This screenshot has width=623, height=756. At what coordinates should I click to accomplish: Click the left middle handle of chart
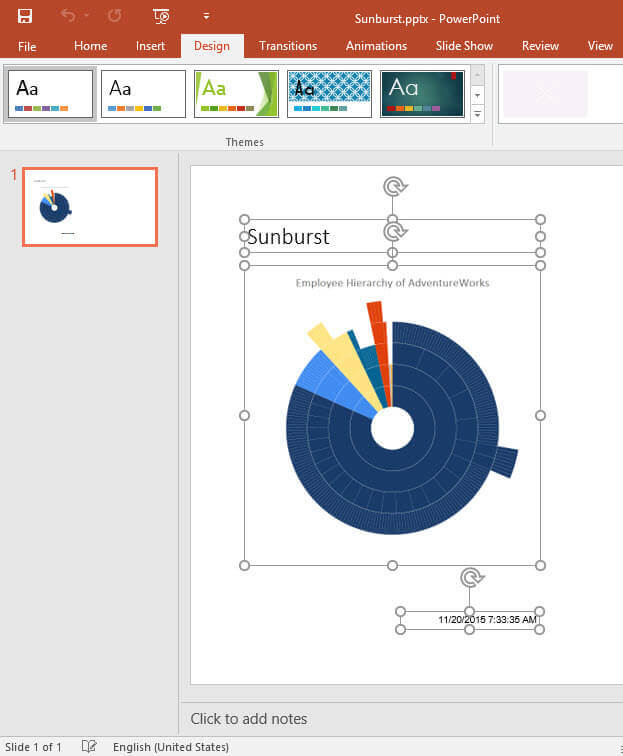point(244,416)
